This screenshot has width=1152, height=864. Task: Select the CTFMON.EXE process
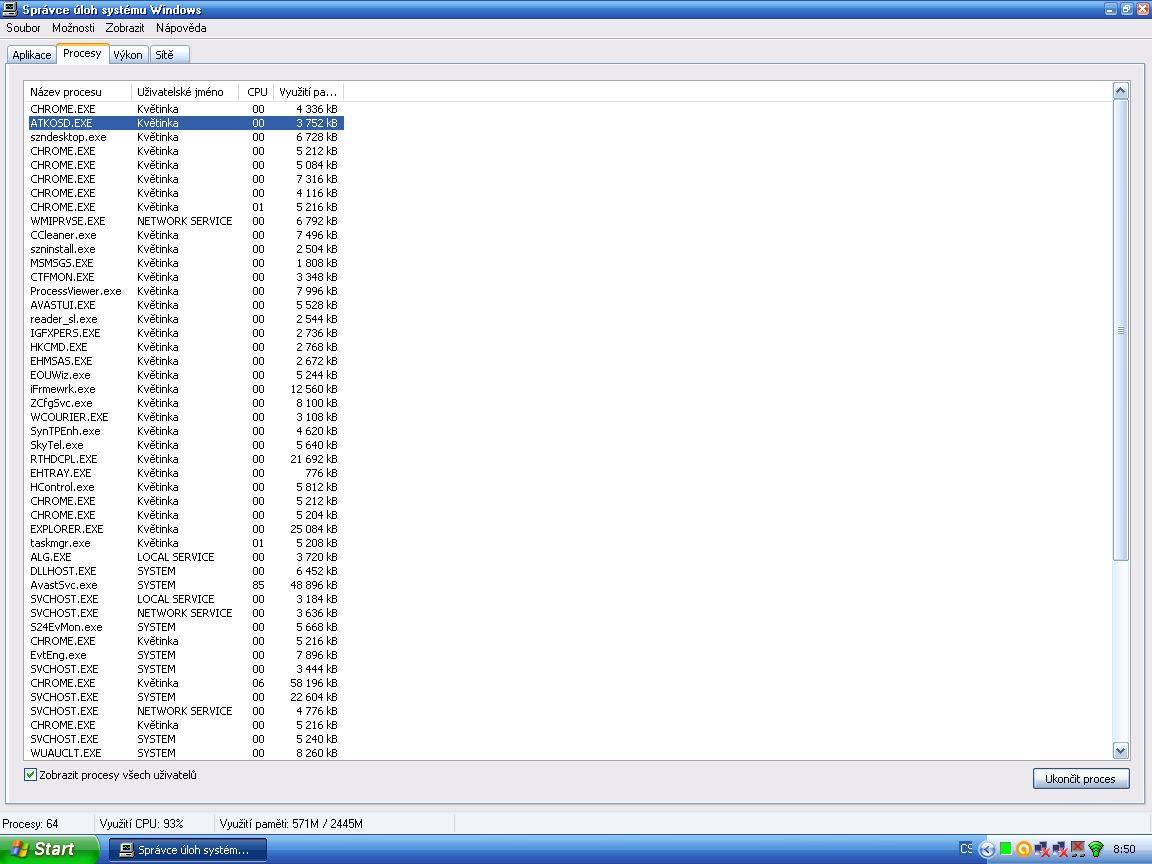(x=186, y=277)
